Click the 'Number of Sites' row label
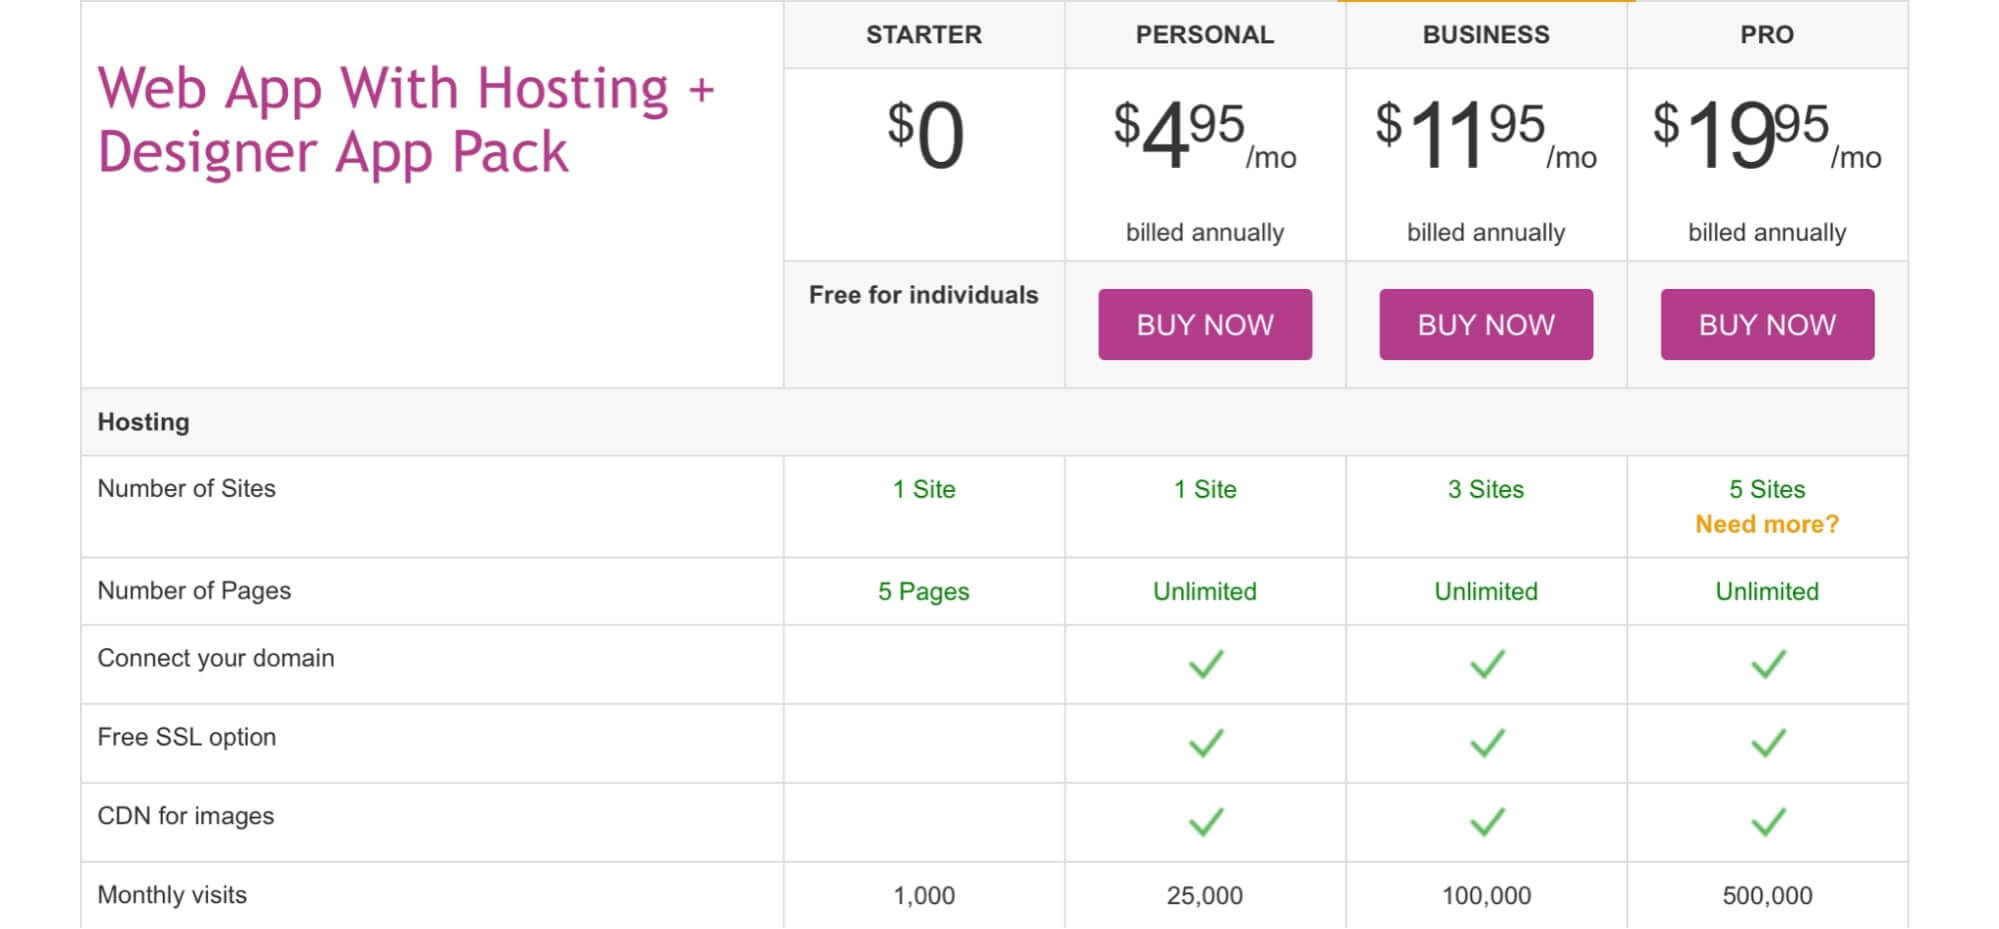1999x929 pixels. pos(186,489)
